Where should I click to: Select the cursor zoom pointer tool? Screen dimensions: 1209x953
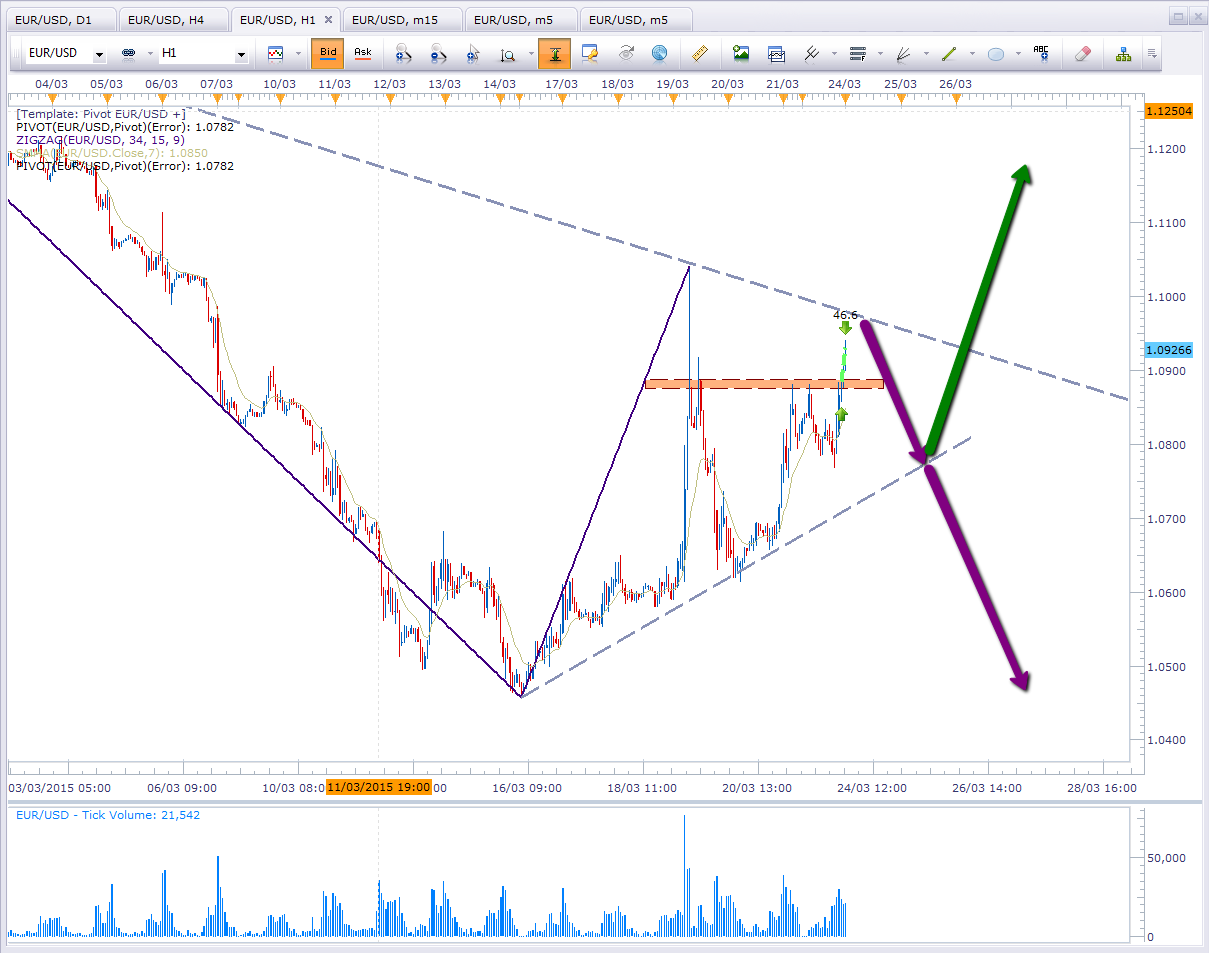point(472,54)
